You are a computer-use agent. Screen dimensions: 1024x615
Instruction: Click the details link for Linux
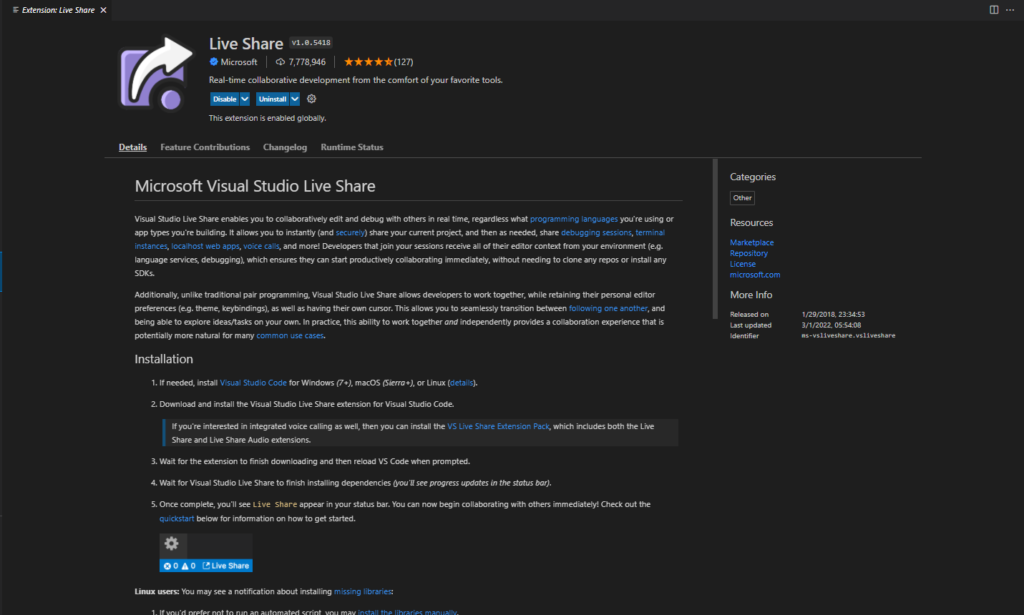click(462, 383)
